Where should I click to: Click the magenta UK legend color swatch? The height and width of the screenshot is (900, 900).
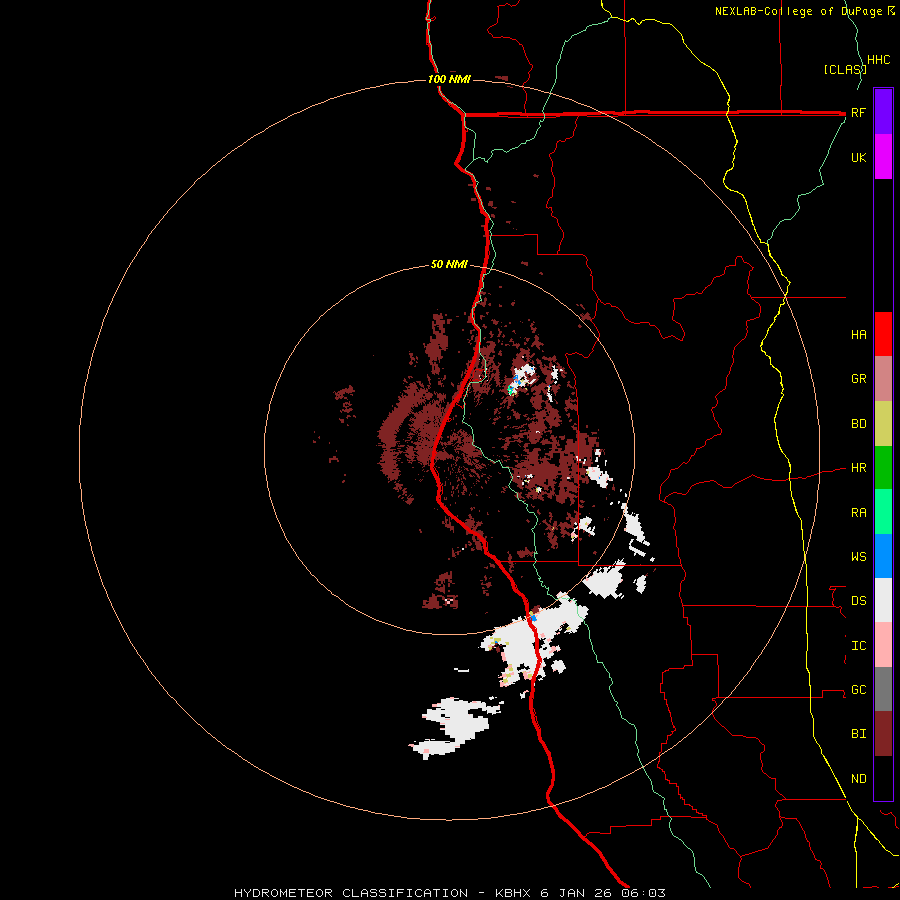tap(883, 157)
